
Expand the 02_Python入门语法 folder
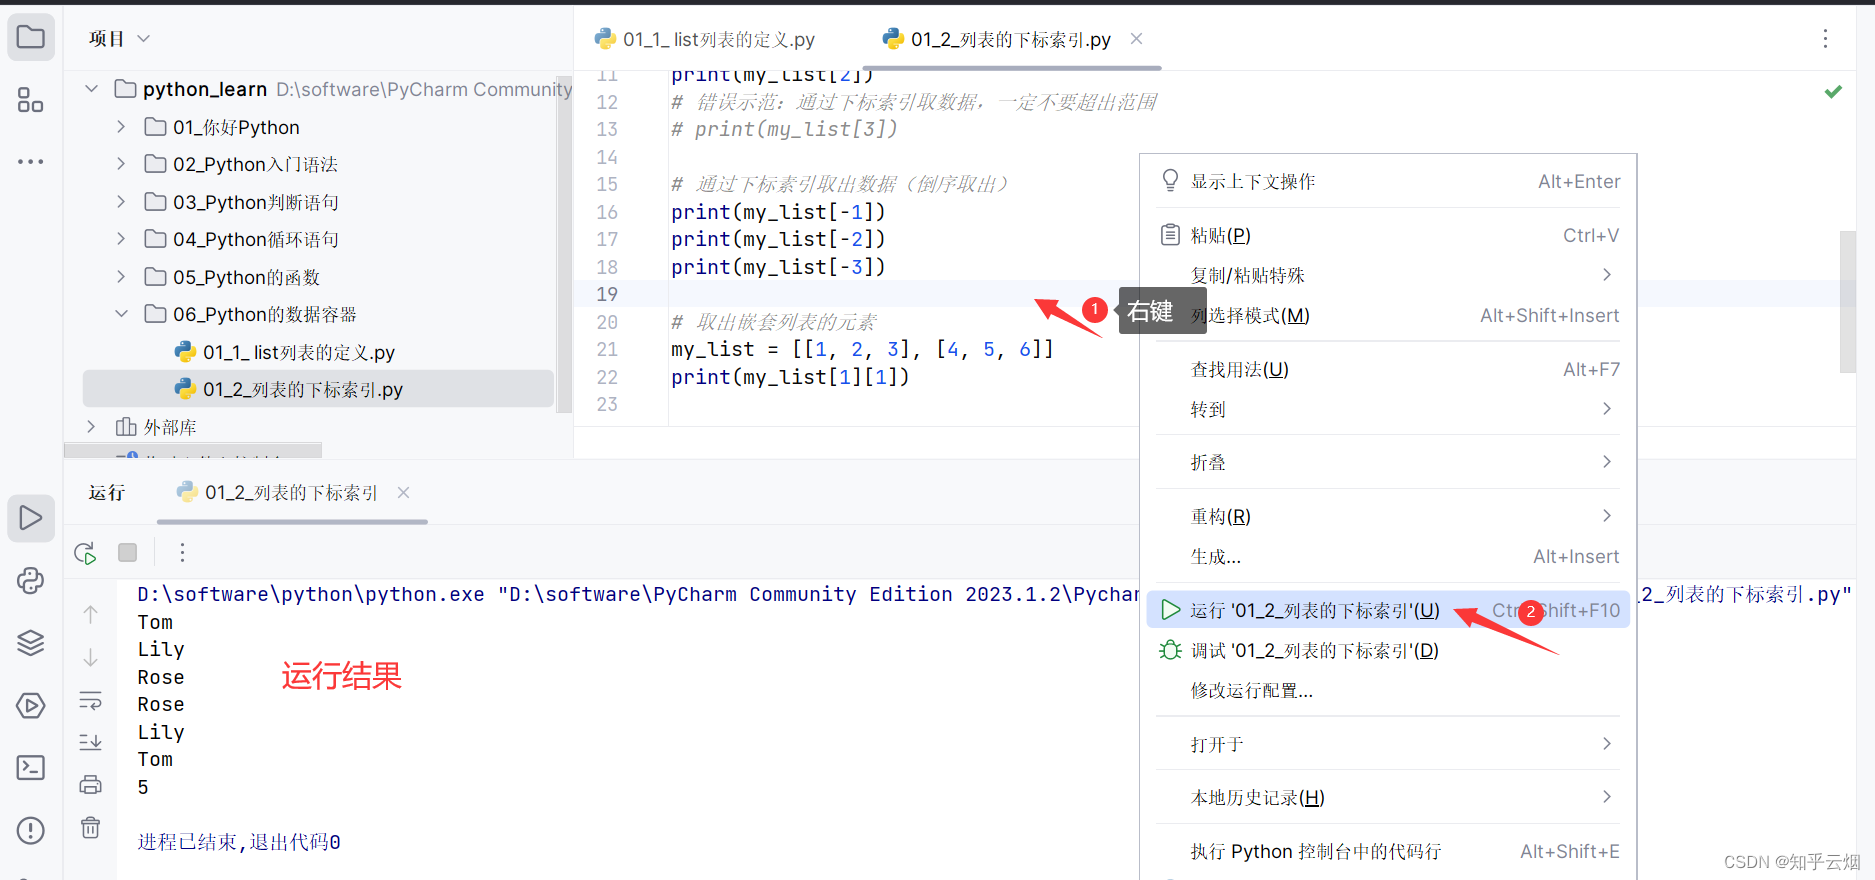pyautogui.click(x=121, y=164)
